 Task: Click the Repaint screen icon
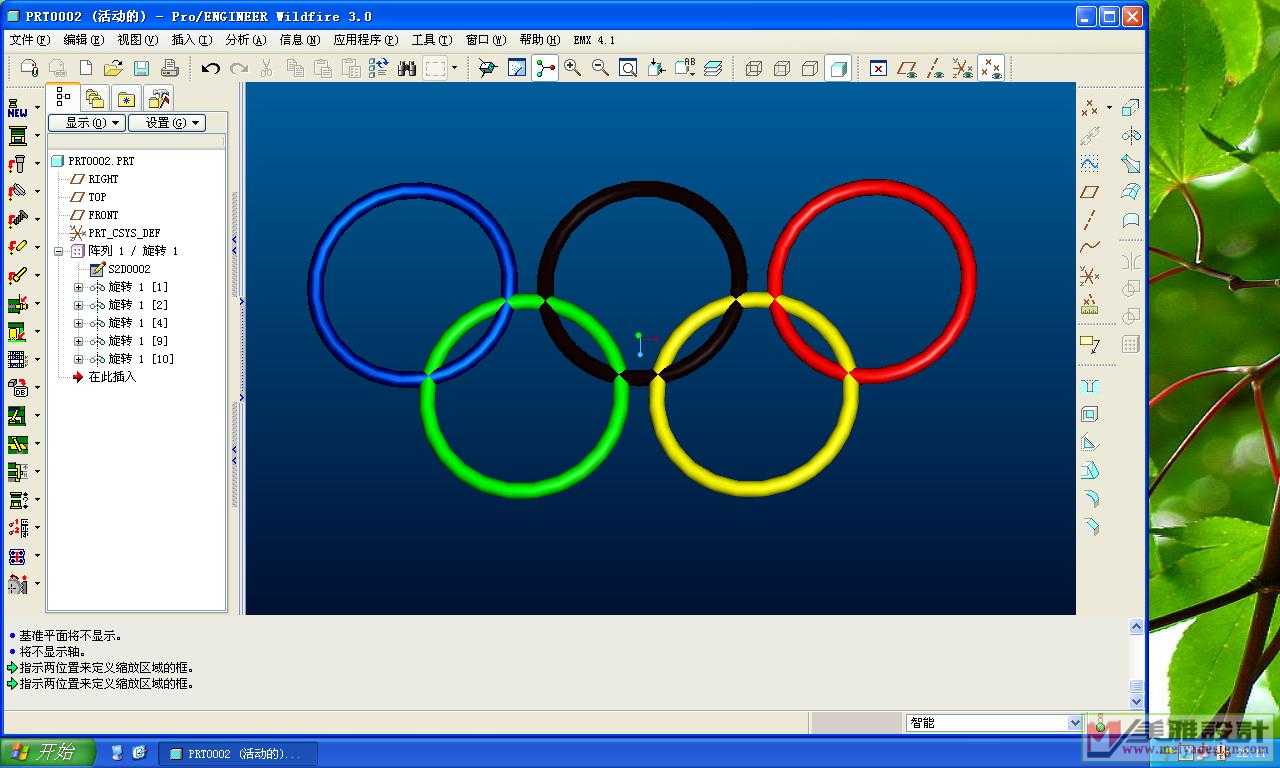516,68
